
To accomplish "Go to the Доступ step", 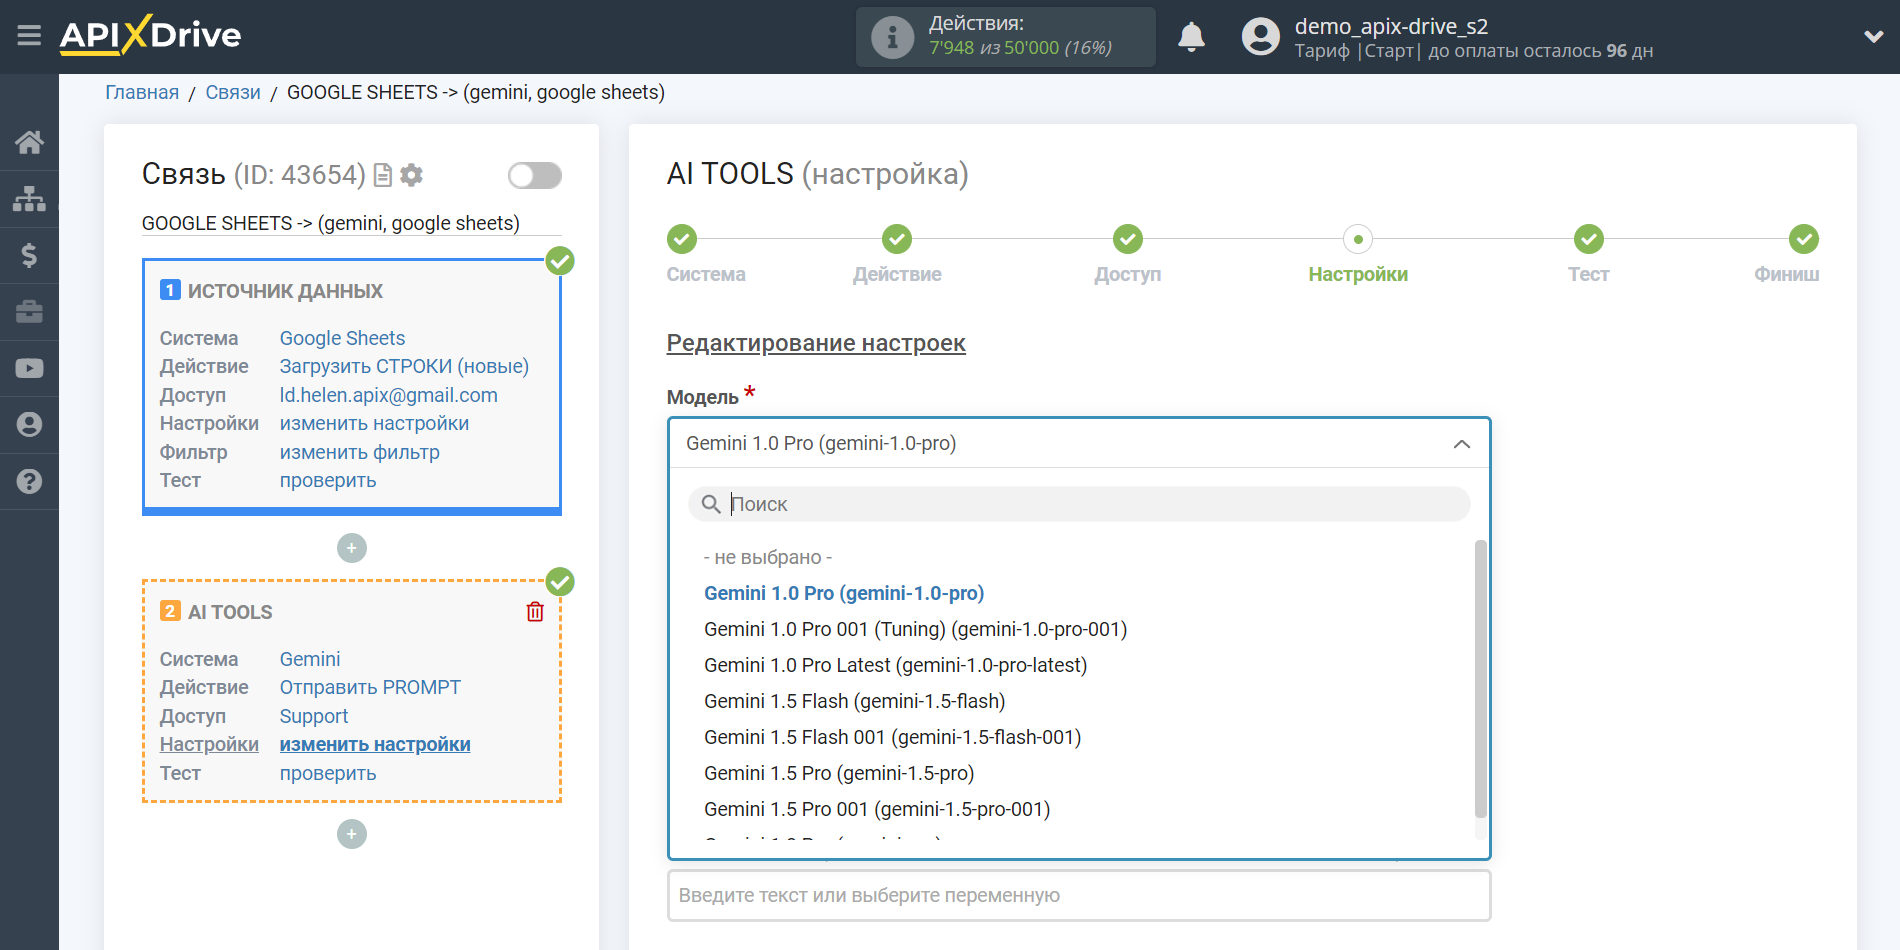I will coord(1128,254).
